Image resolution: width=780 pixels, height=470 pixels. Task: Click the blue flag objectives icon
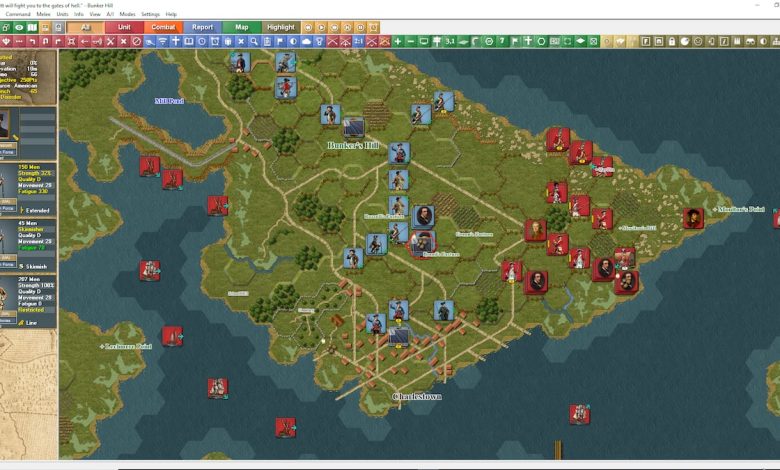tap(280, 42)
